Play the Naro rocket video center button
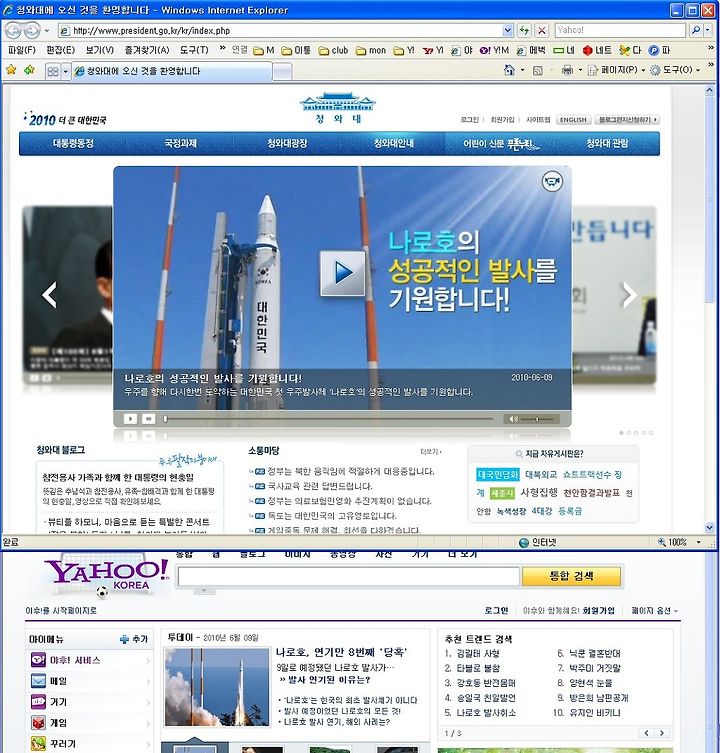The image size is (720, 753). coord(342,273)
